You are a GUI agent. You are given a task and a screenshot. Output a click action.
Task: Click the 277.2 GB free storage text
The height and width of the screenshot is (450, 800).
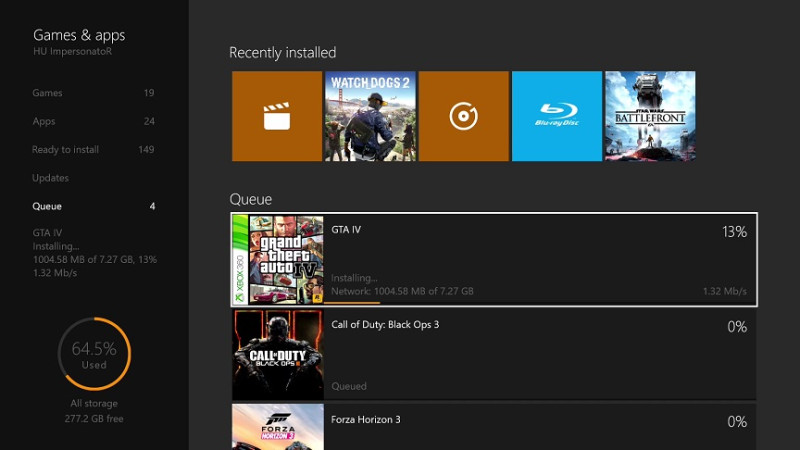(94, 418)
